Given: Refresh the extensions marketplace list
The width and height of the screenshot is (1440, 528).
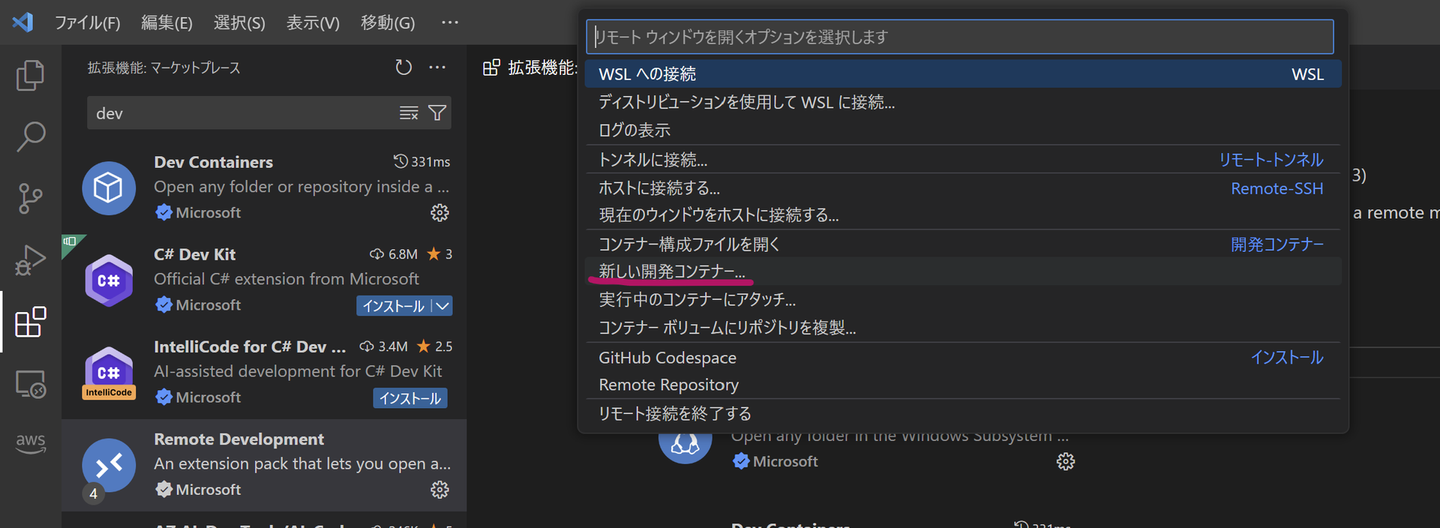Looking at the screenshot, I should [x=403, y=67].
